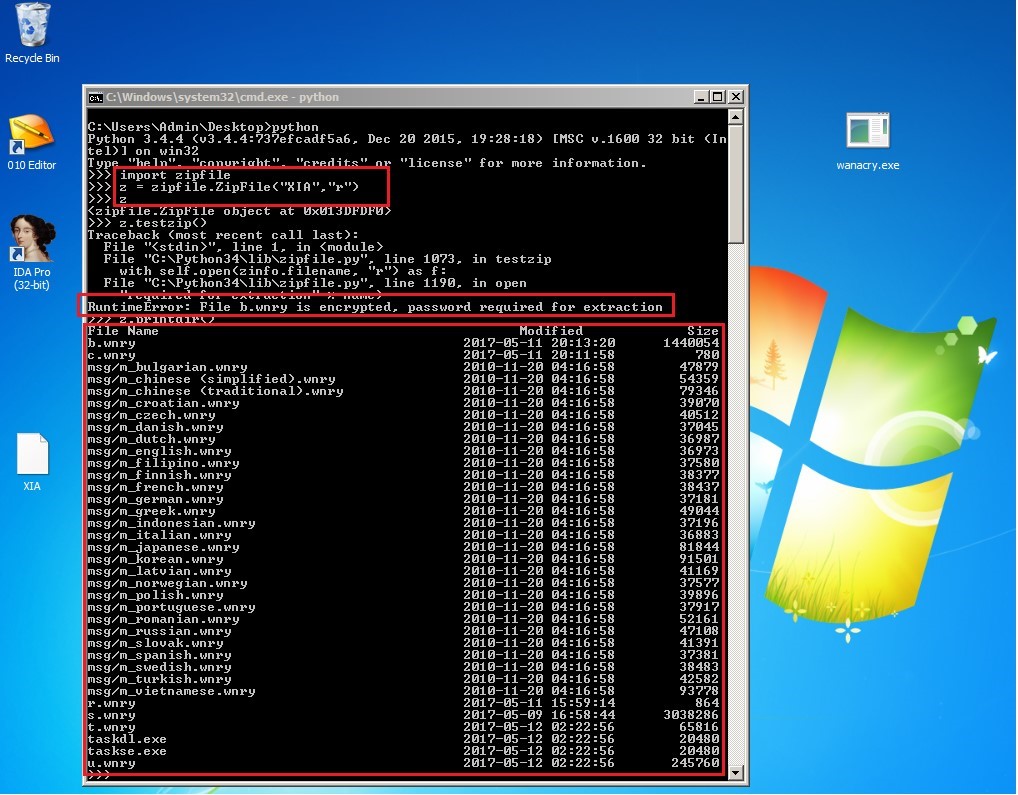This screenshot has width=1018, height=795.
Task: Click msg/m_greek.wnry entry
Action: 151,511
